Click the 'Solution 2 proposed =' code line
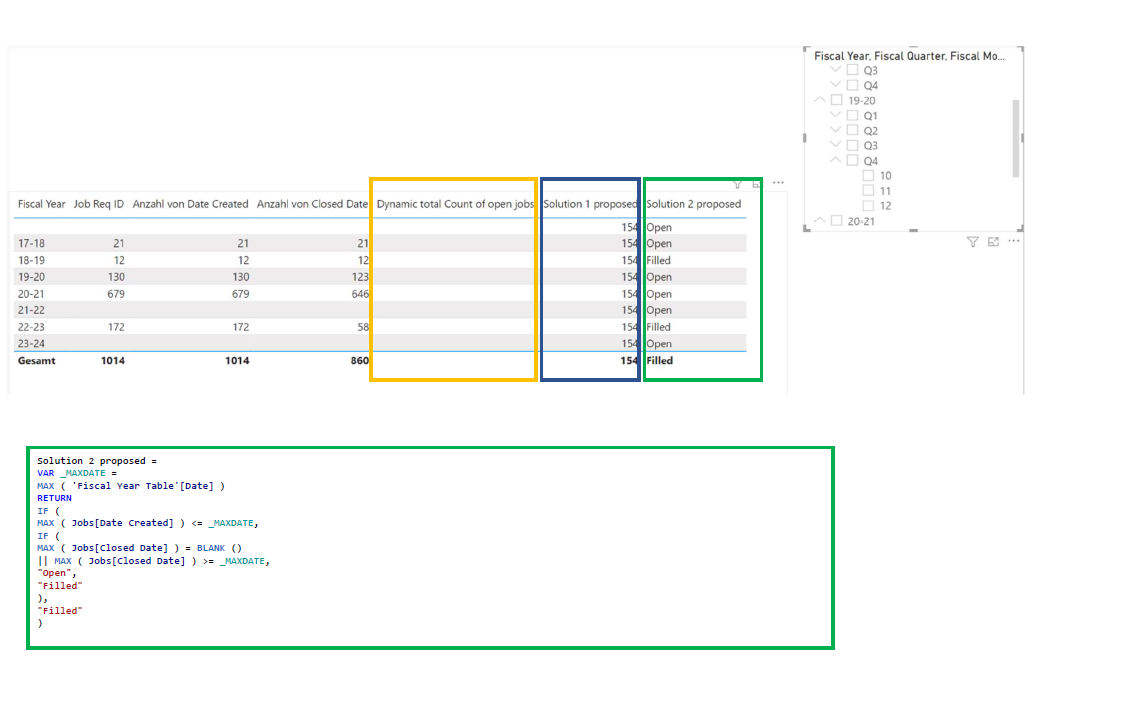1125x701 pixels. pyautogui.click(x=97, y=461)
